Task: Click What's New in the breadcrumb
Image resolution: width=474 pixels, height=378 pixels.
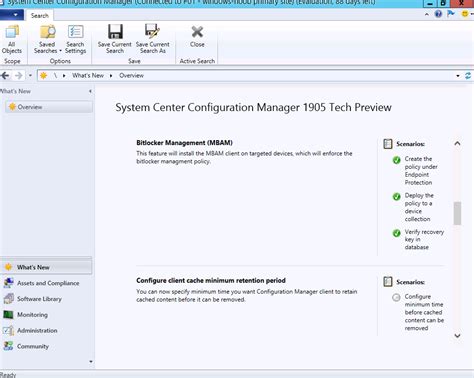Action: pyautogui.click(x=88, y=76)
